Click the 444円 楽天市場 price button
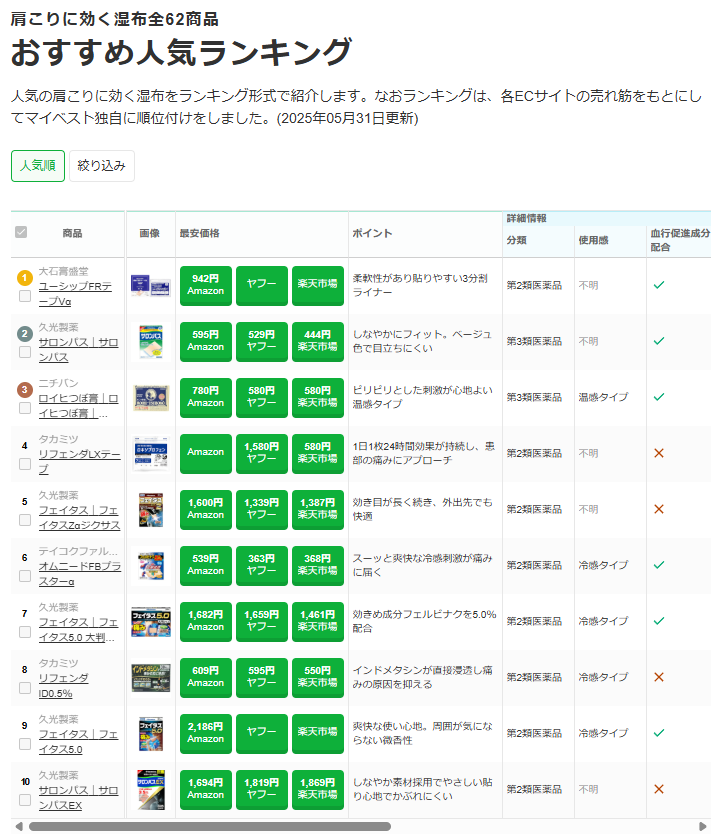The width and height of the screenshot is (722, 840). coord(318,342)
